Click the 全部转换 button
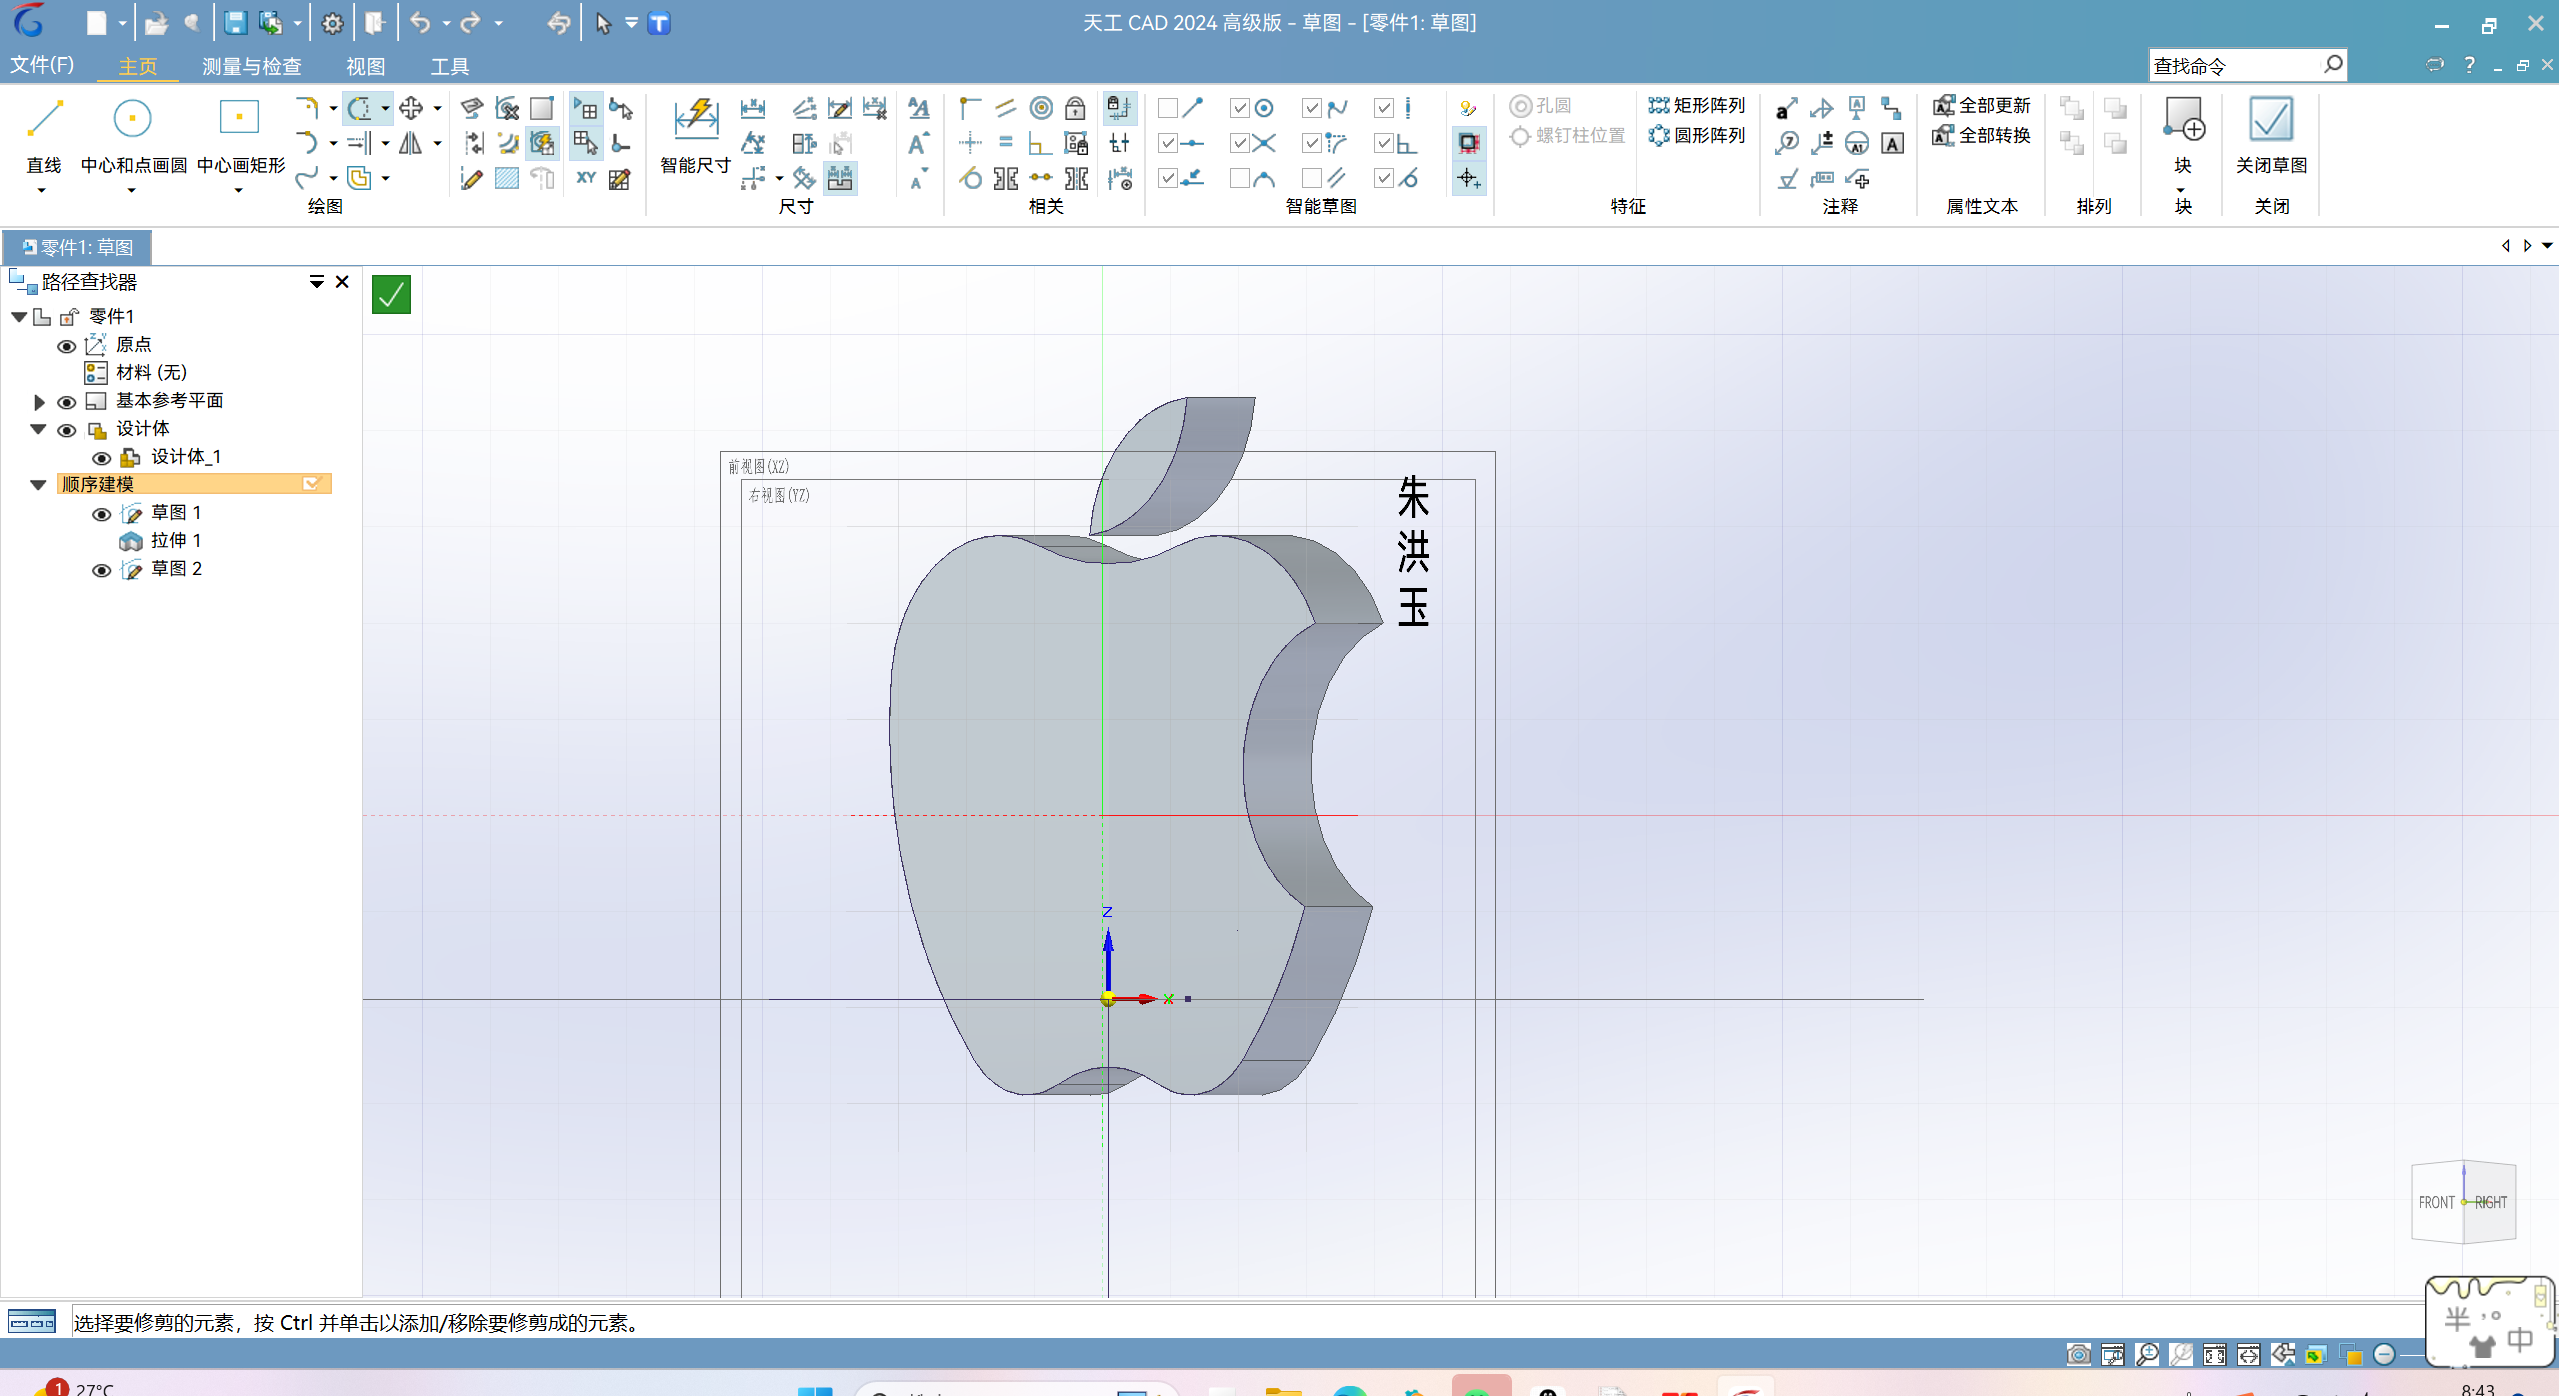Screen dimensions: 2559x1396 coord(1981,135)
